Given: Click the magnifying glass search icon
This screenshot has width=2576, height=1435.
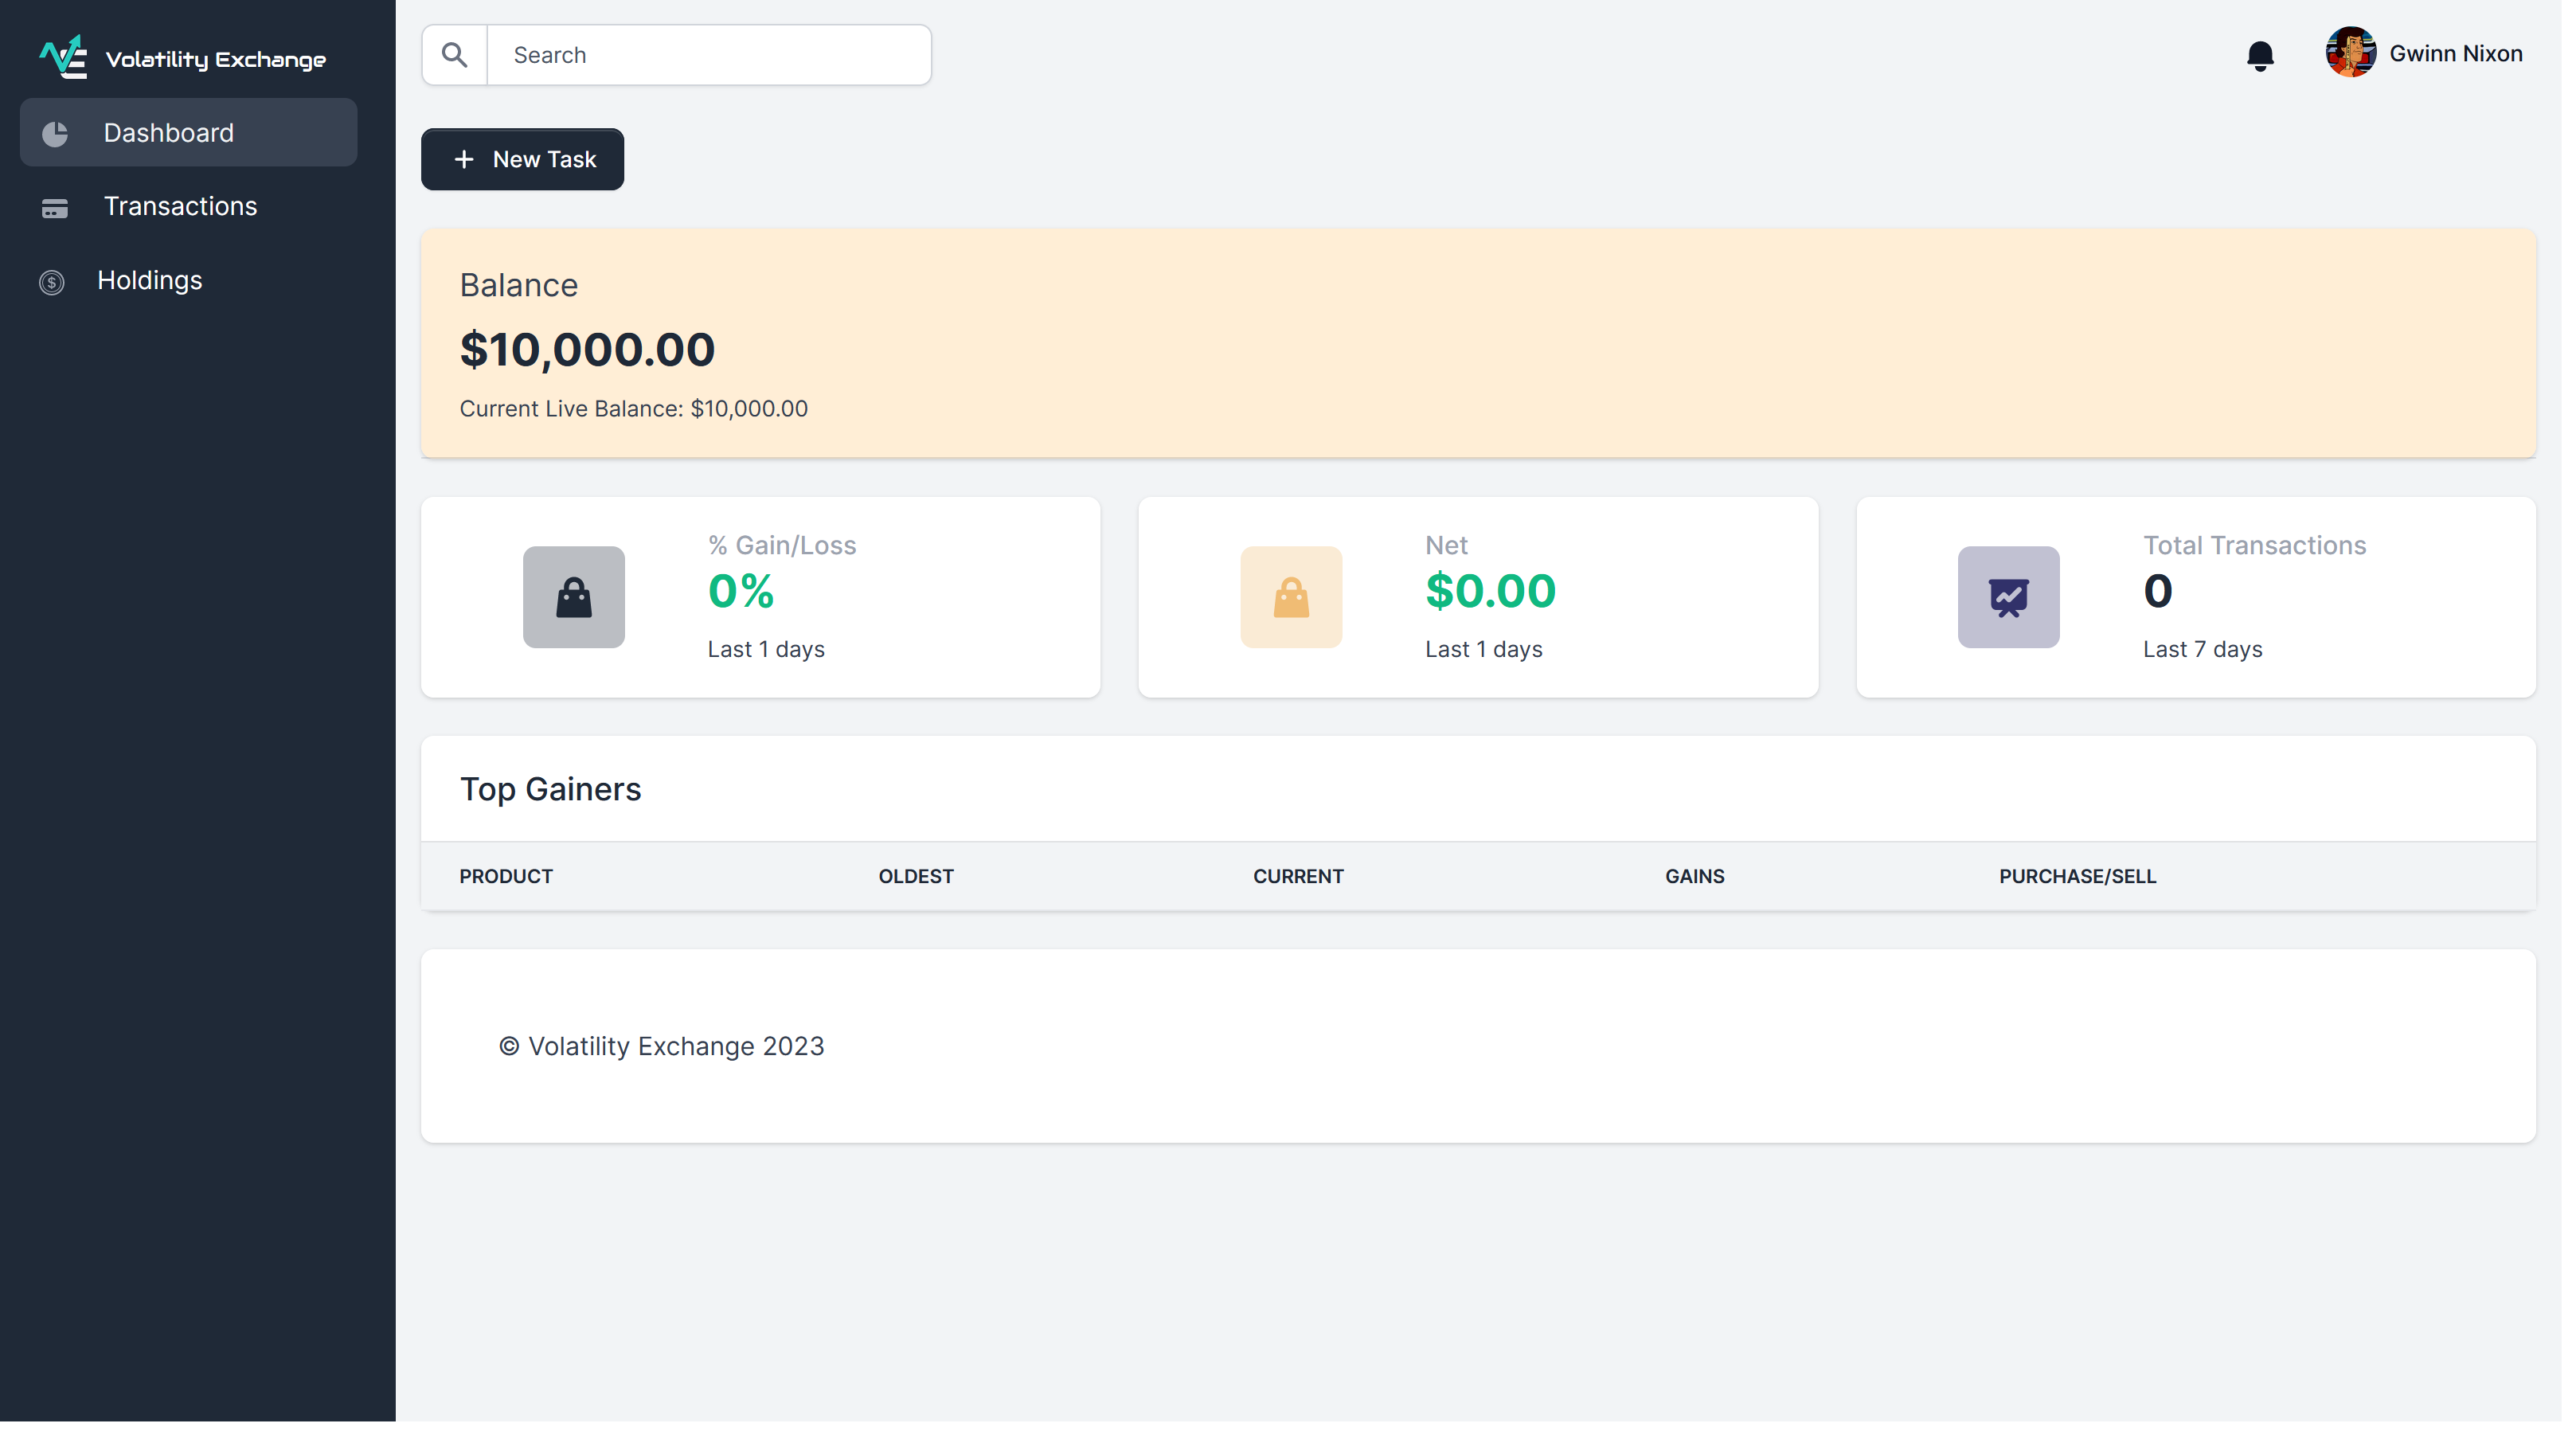Looking at the screenshot, I should (457, 55).
